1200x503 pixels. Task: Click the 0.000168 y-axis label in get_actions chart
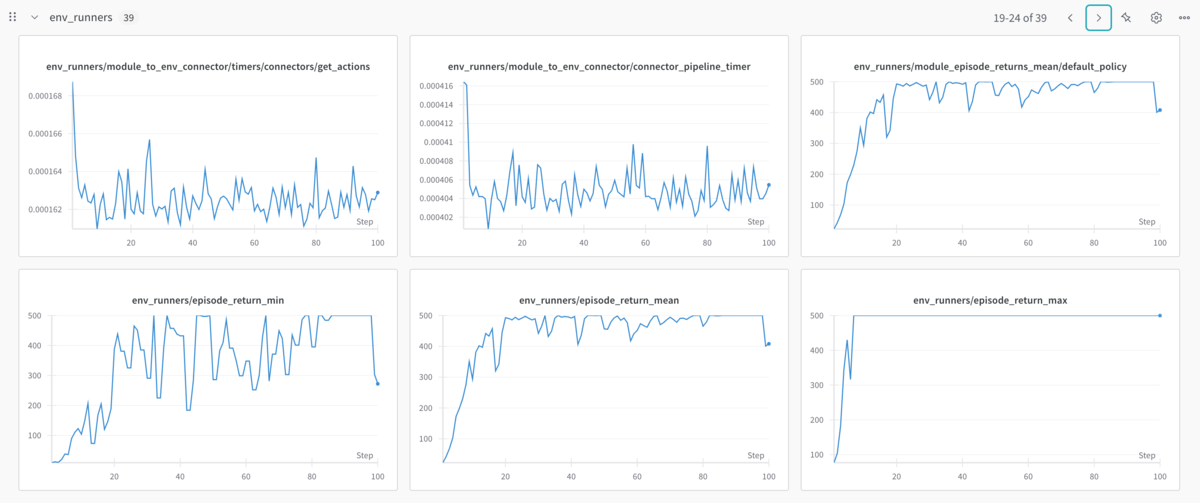click(44, 96)
